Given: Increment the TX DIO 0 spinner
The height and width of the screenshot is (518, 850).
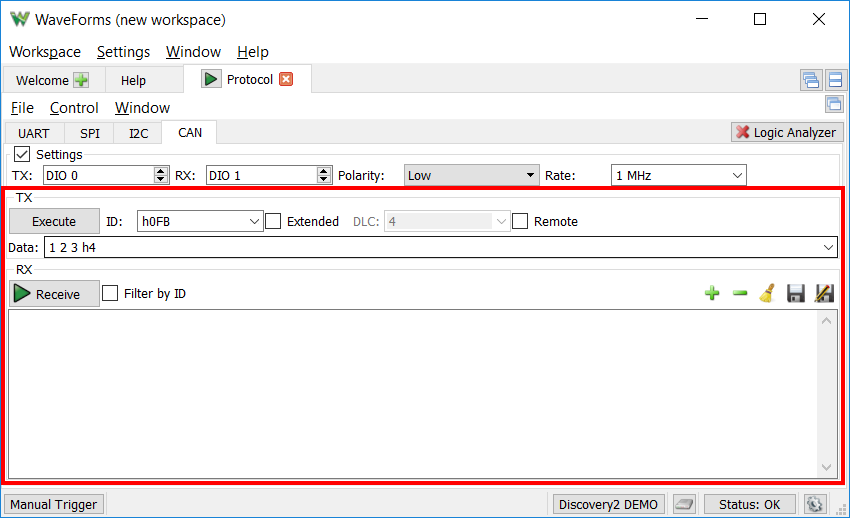Looking at the screenshot, I should tap(160, 171).
